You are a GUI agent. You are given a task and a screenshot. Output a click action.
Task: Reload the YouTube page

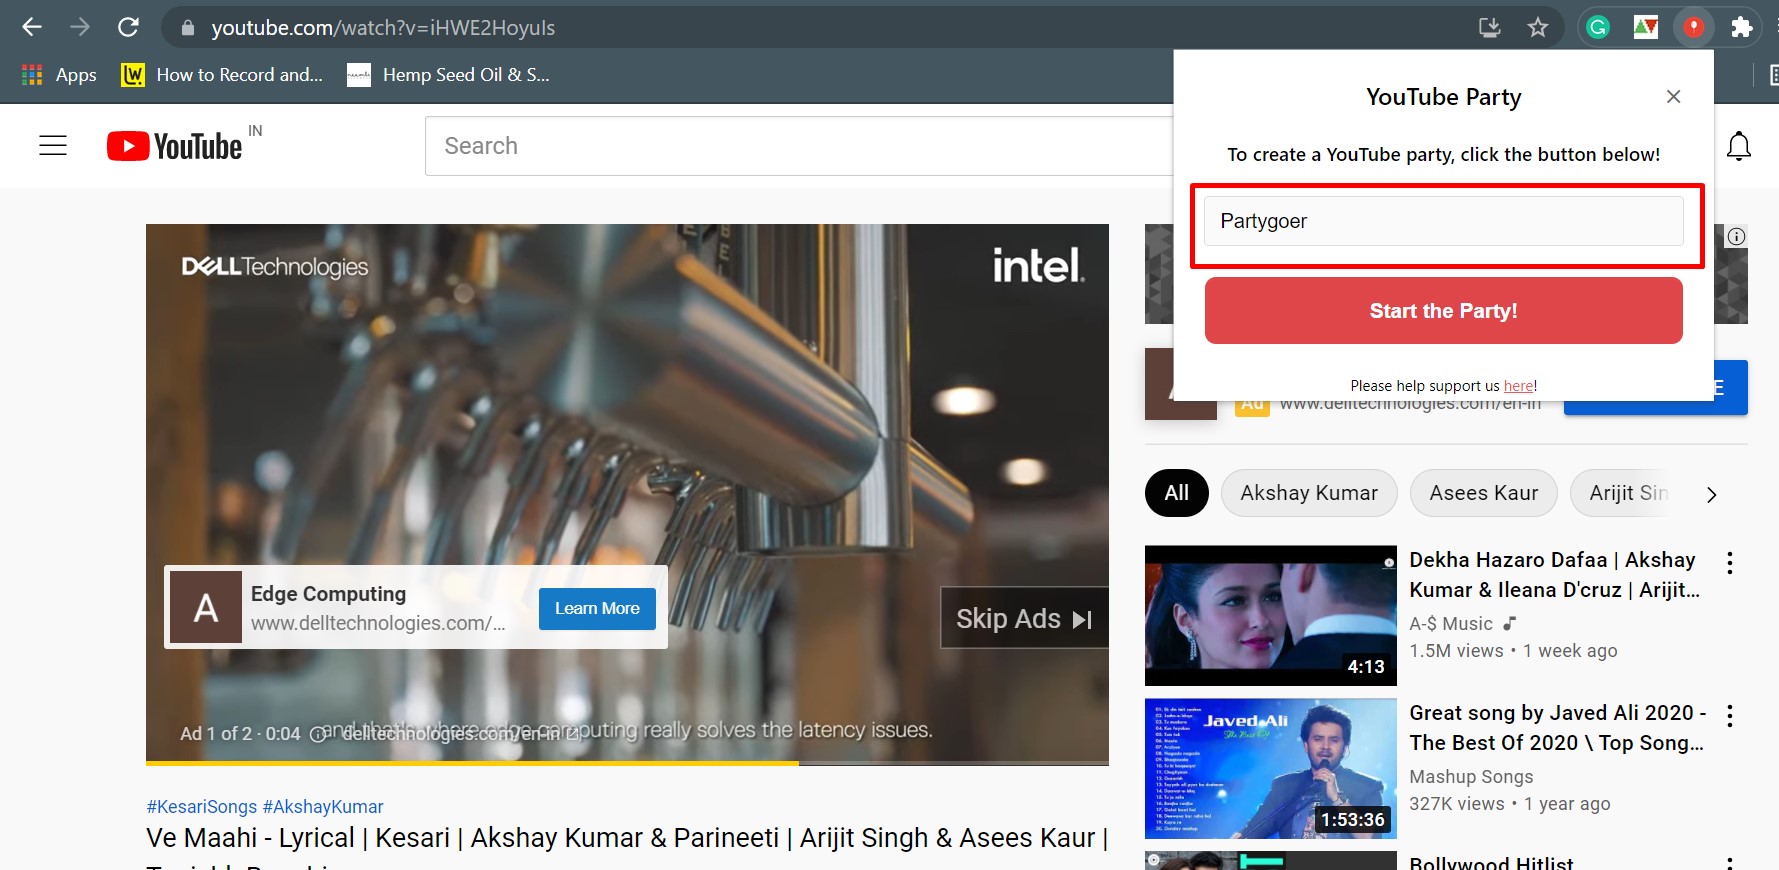coord(128,27)
